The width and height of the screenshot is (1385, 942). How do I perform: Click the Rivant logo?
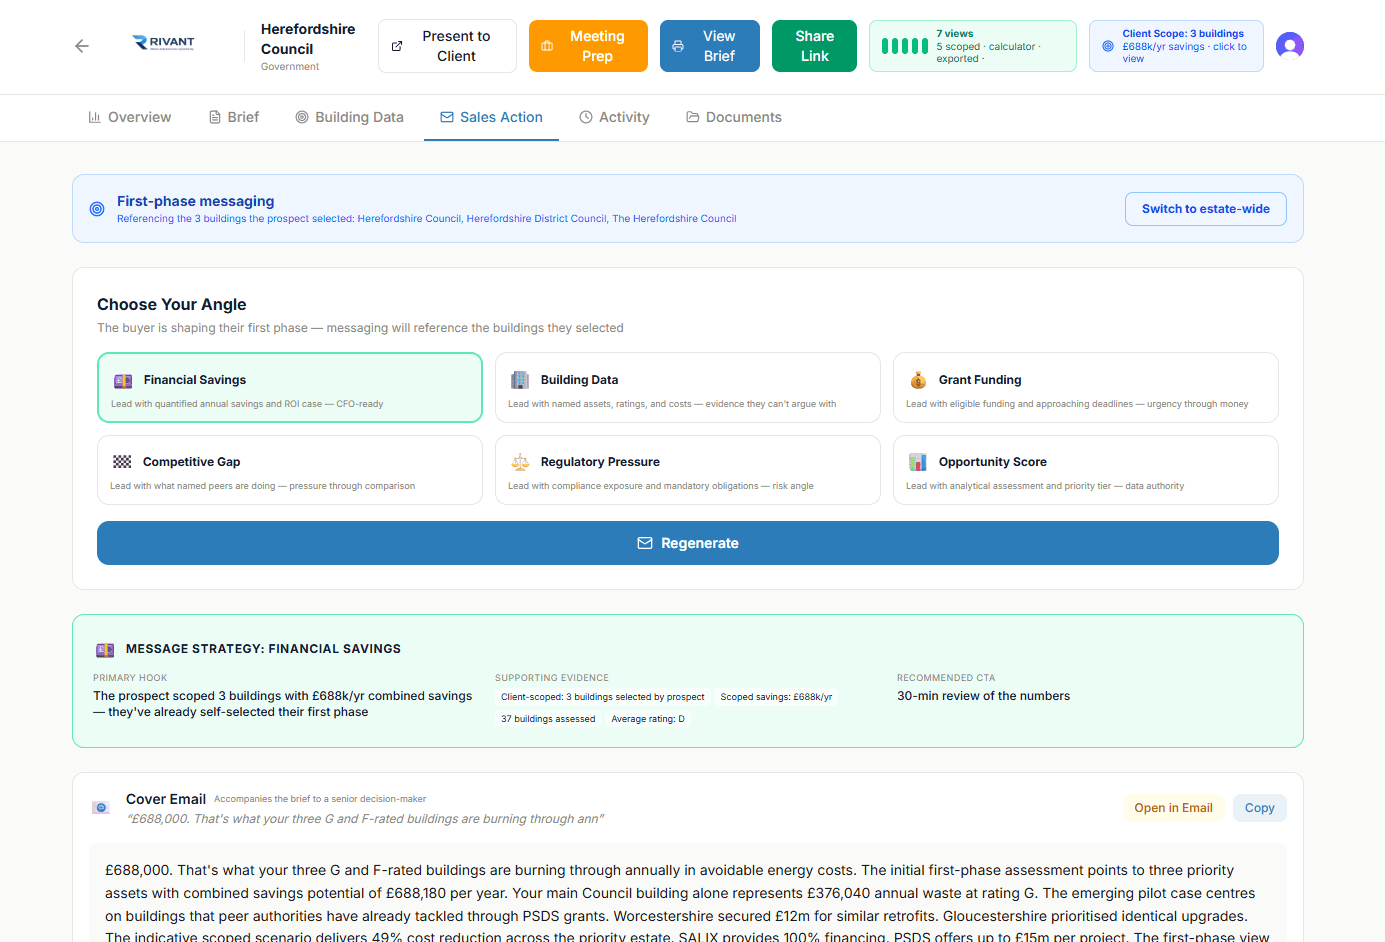coord(164,43)
